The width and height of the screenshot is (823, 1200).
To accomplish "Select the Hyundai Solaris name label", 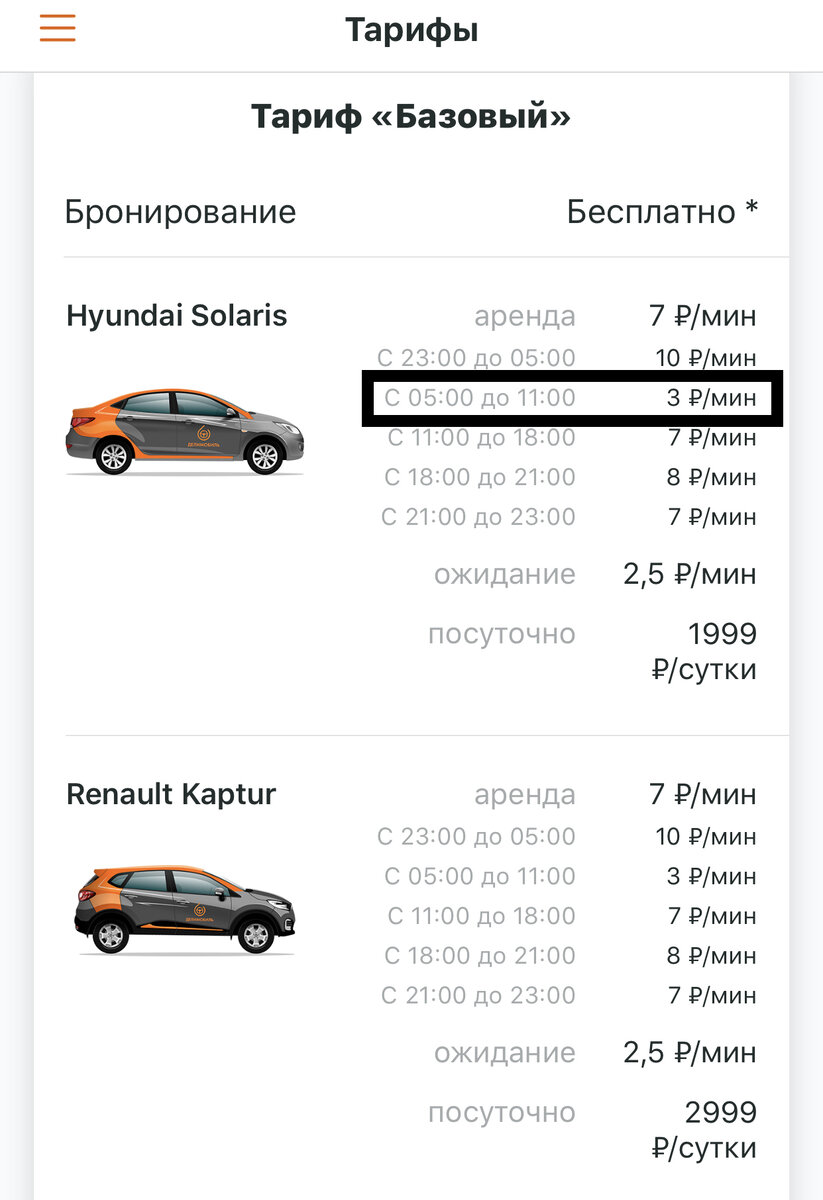I will tap(176, 315).
